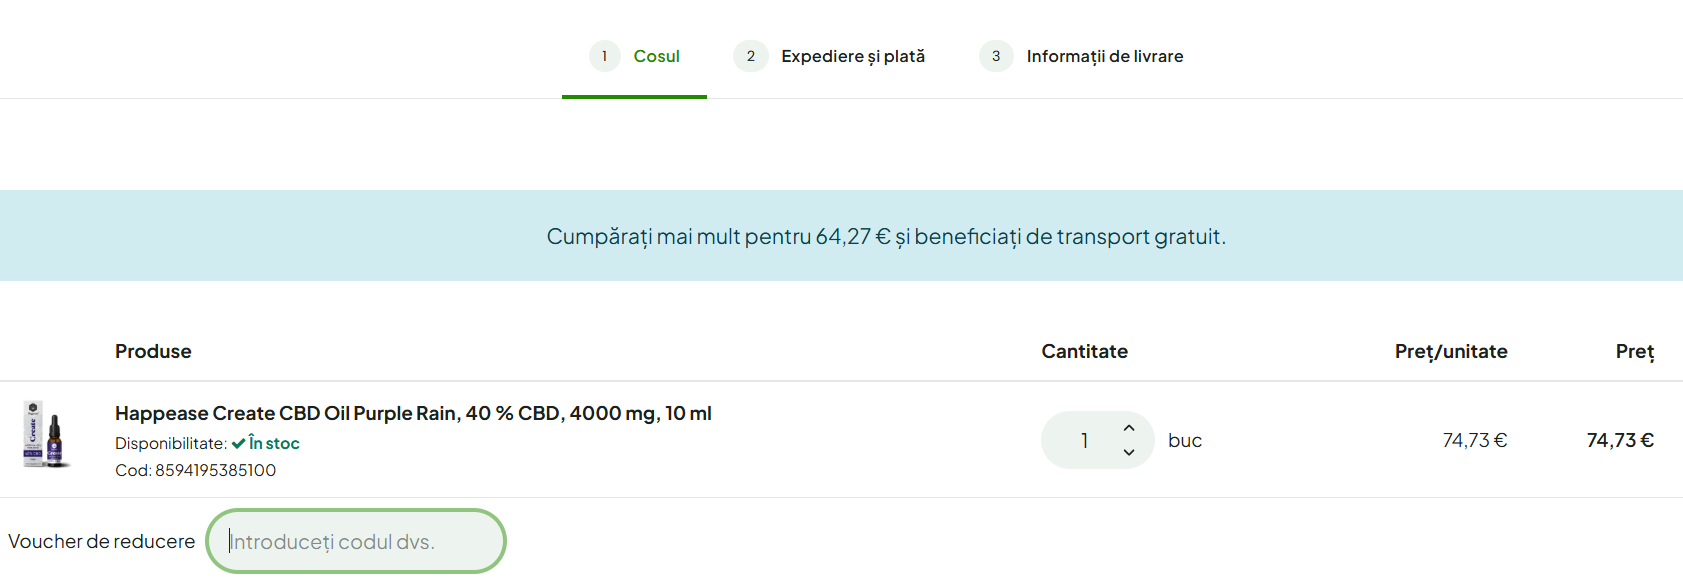1683x585 pixels.
Task: Click the green checkmark next to În stoc
Action: [238, 443]
